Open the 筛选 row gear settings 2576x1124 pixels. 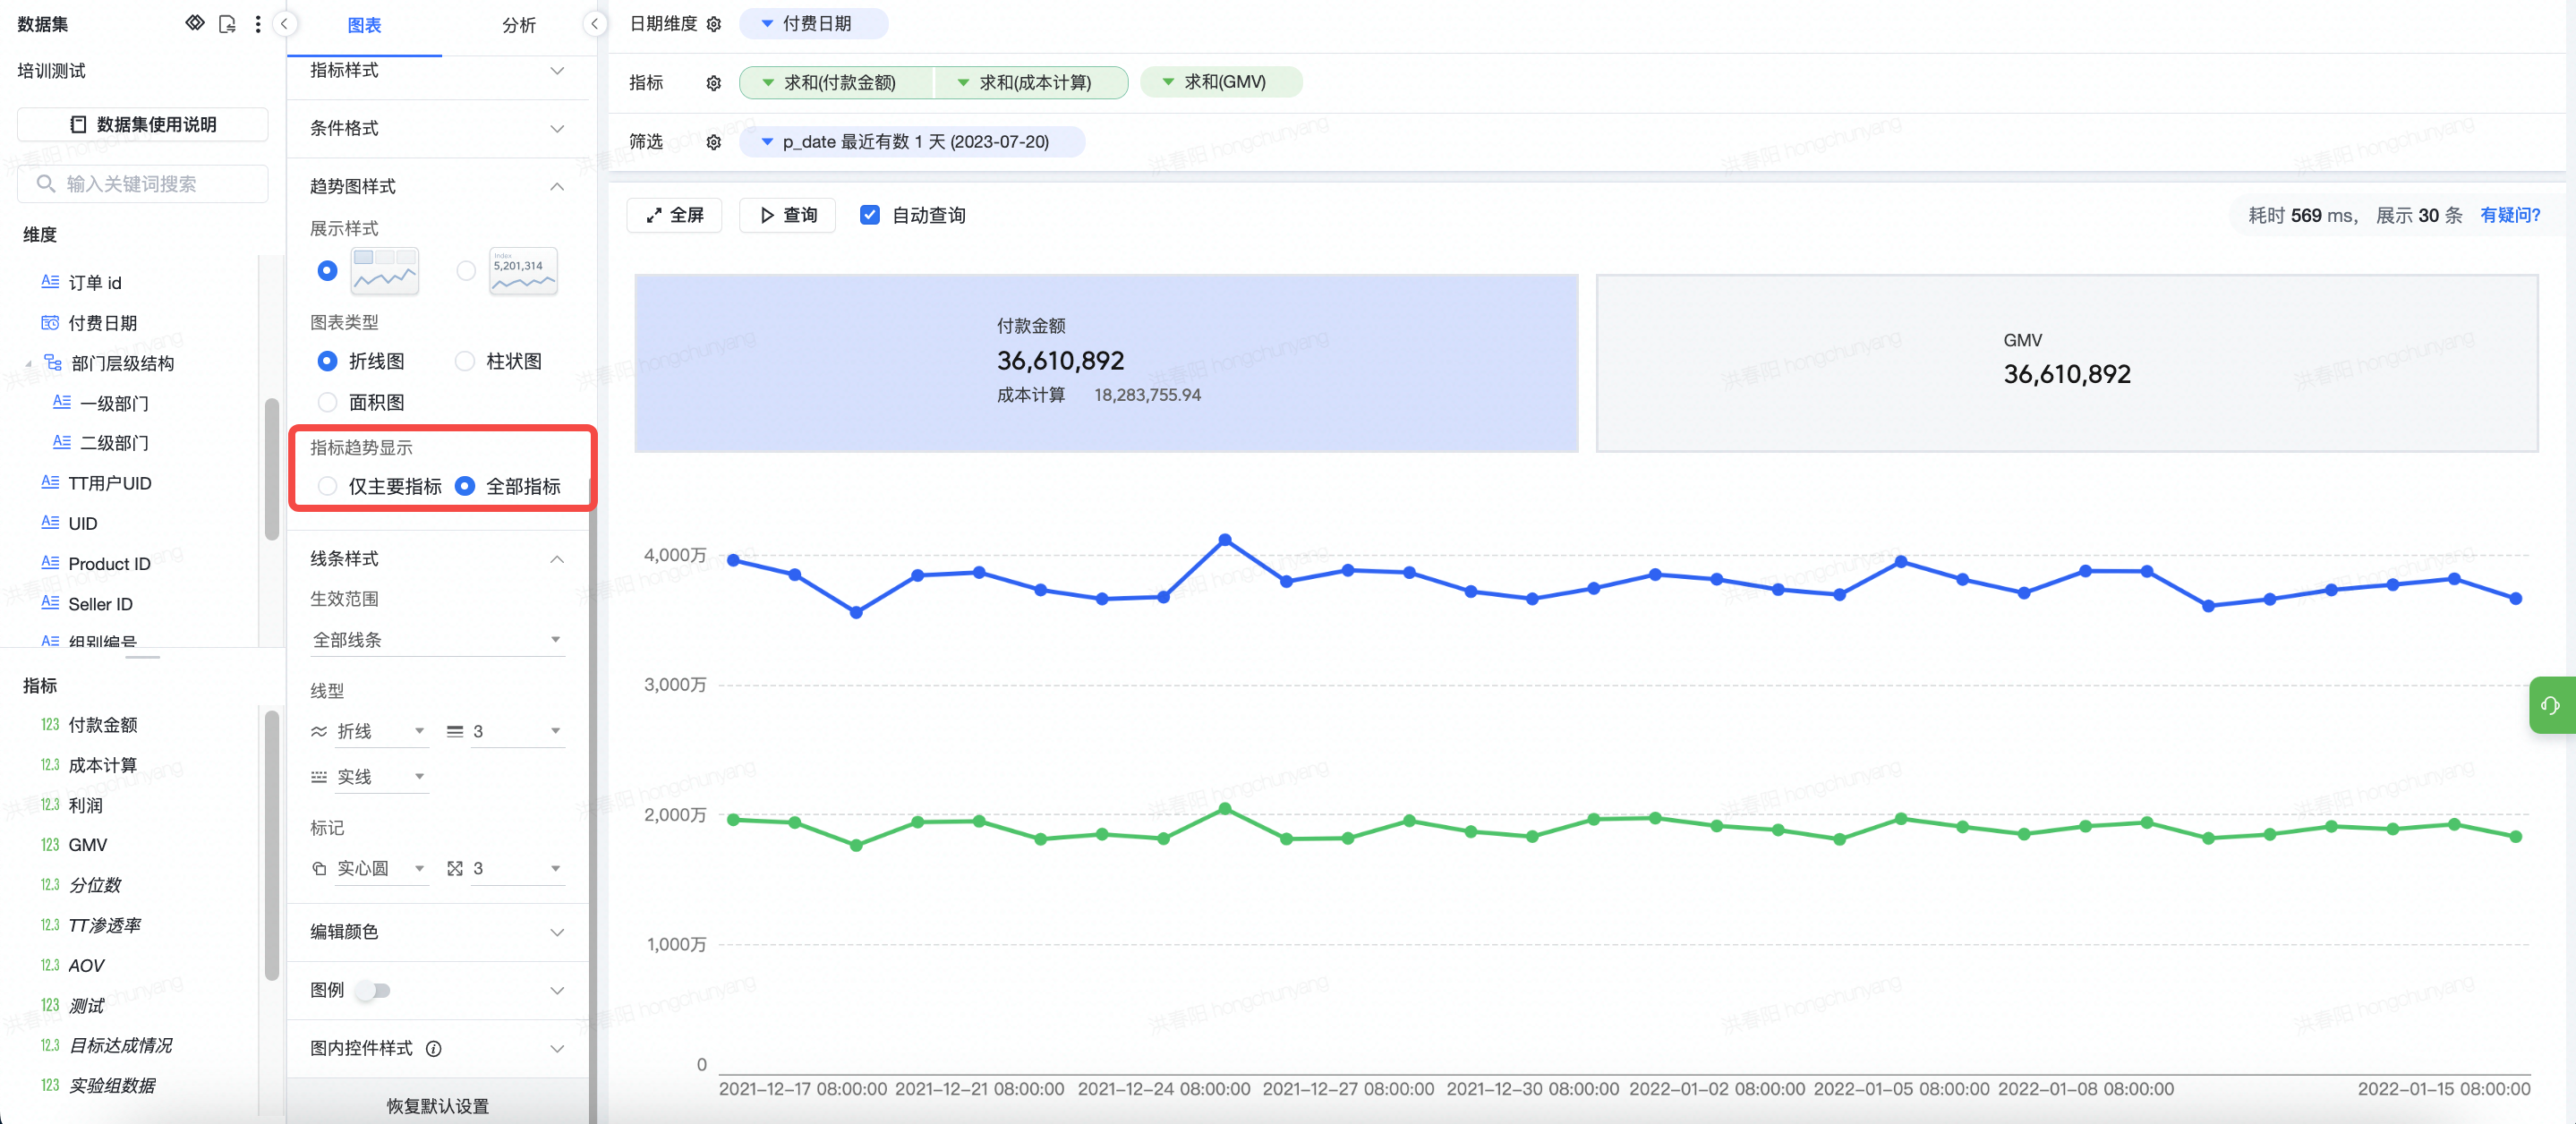coord(714,142)
